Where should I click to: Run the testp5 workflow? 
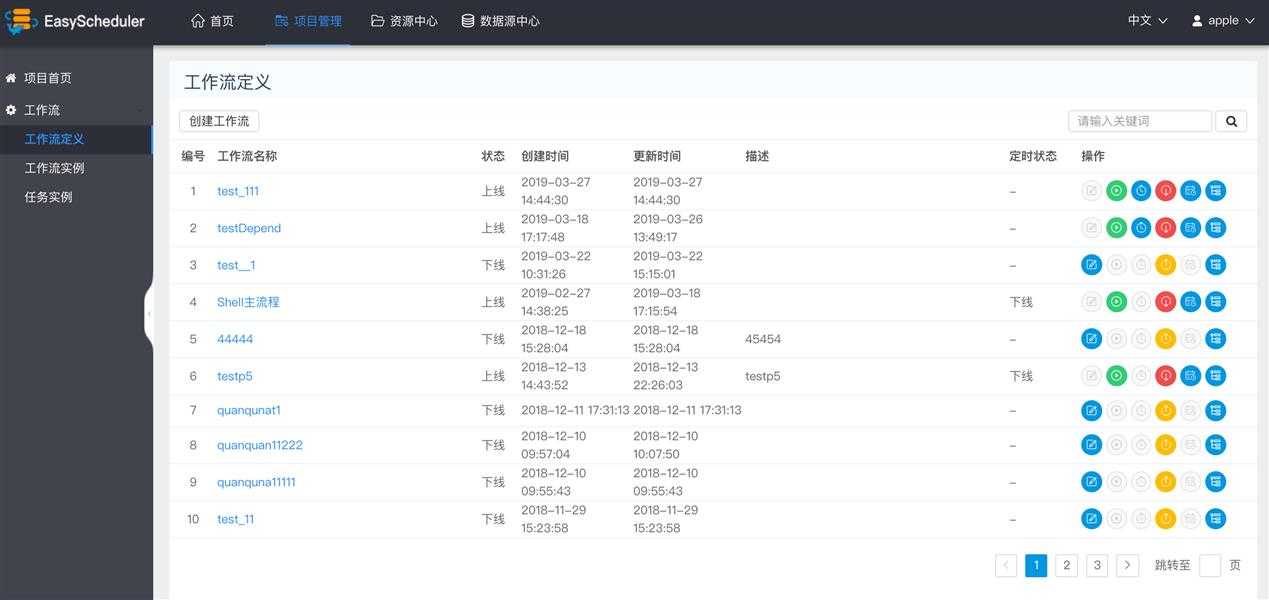click(1116, 376)
